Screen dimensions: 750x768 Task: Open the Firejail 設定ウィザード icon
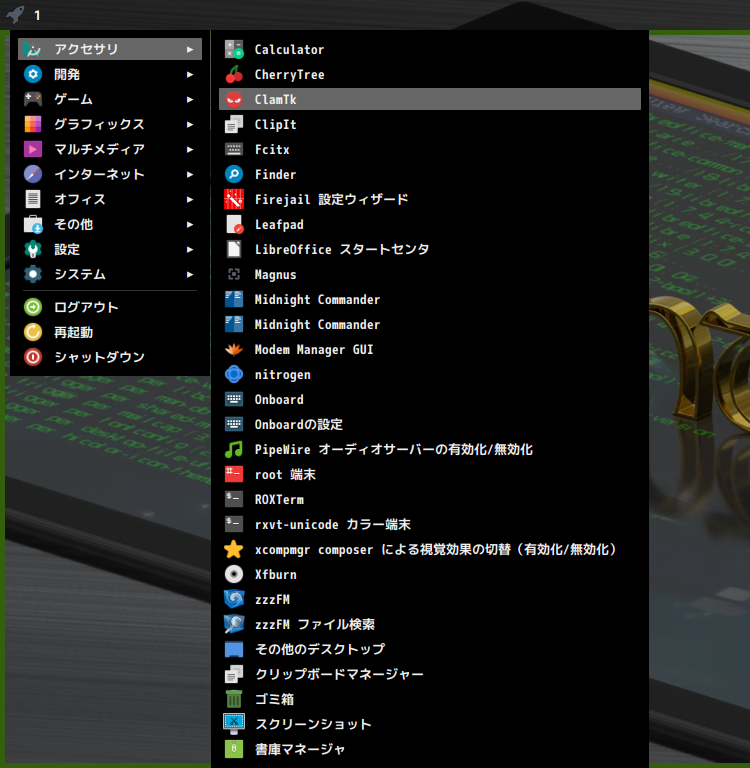click(234, 199)
